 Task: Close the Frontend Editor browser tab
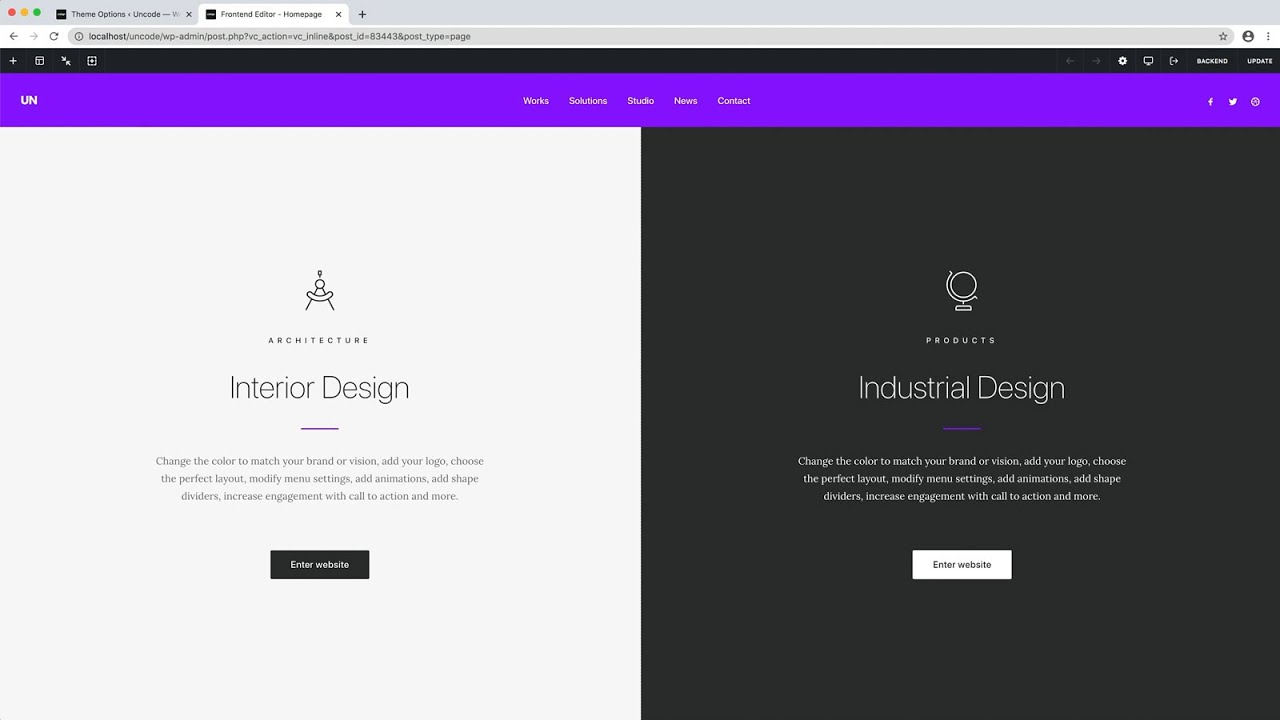click(x=339, y=14)
